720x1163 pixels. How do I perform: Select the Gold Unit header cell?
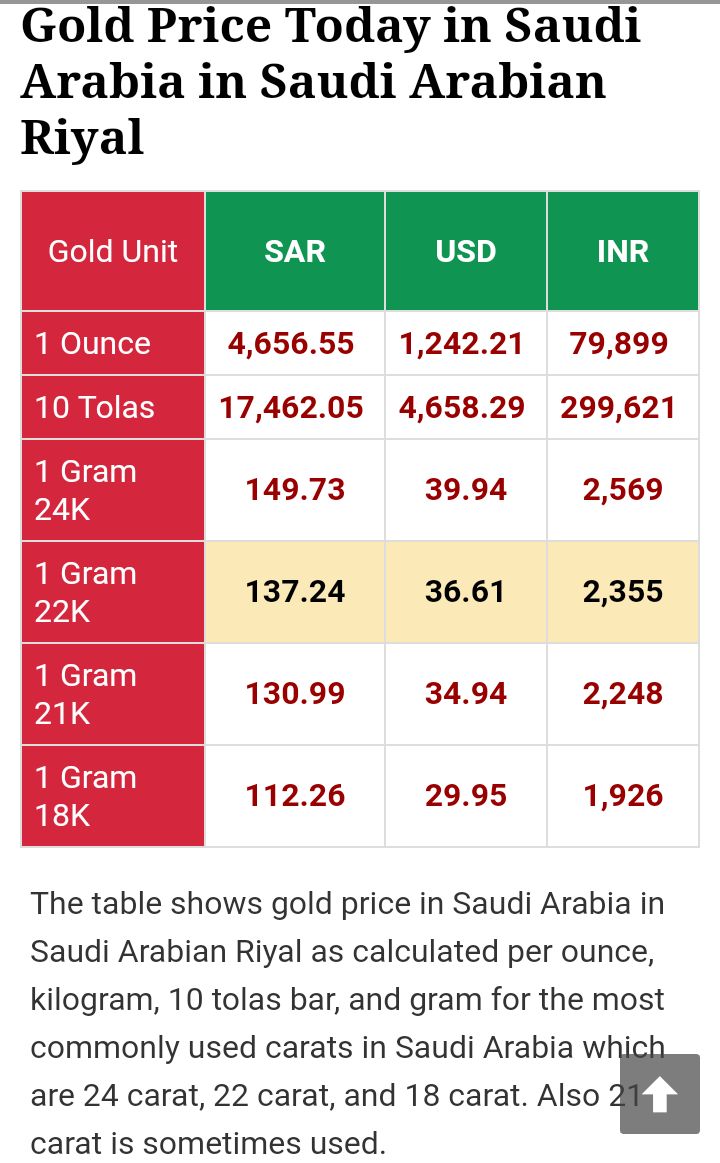tap(113, 251)
